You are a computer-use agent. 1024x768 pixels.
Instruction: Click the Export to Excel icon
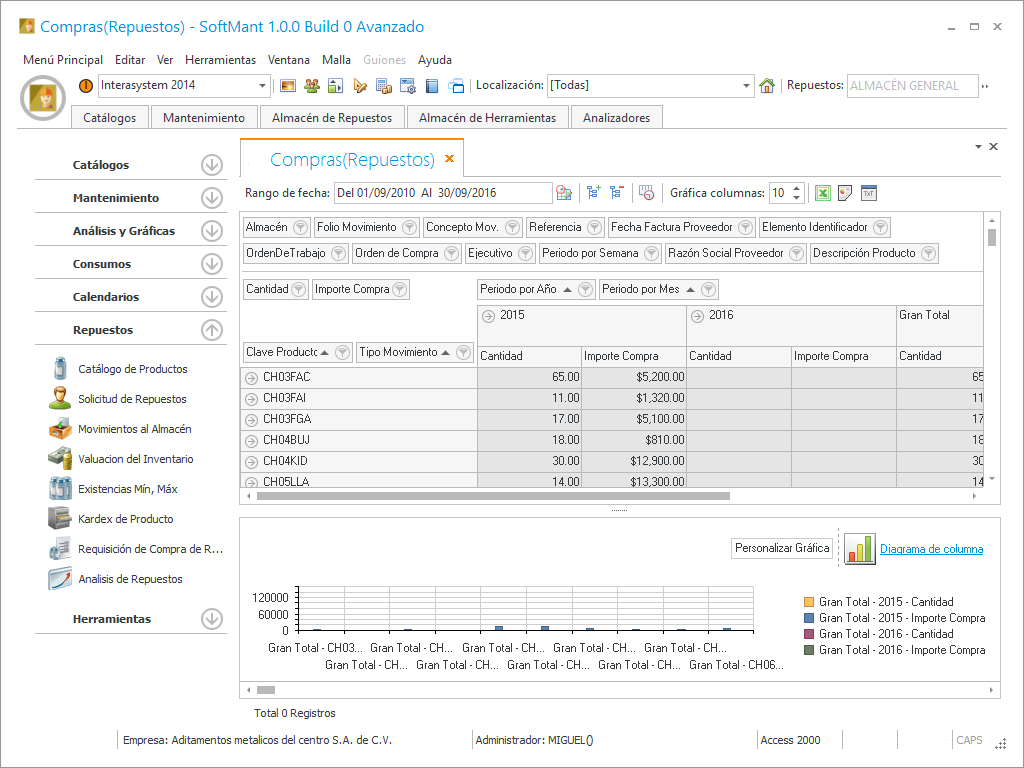(822, 193)
